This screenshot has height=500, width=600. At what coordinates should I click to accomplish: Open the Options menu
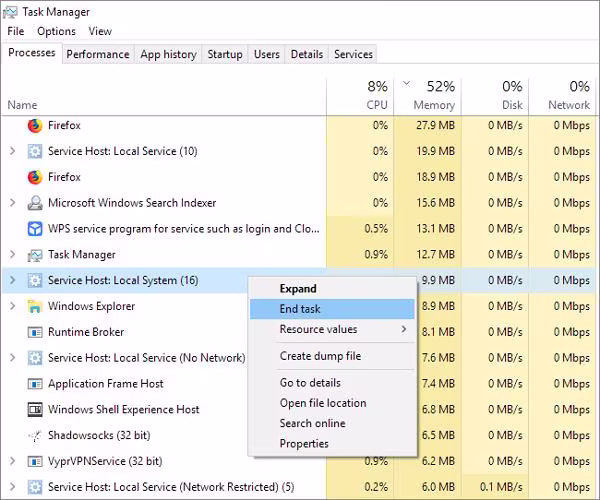(x=56, y=32)
